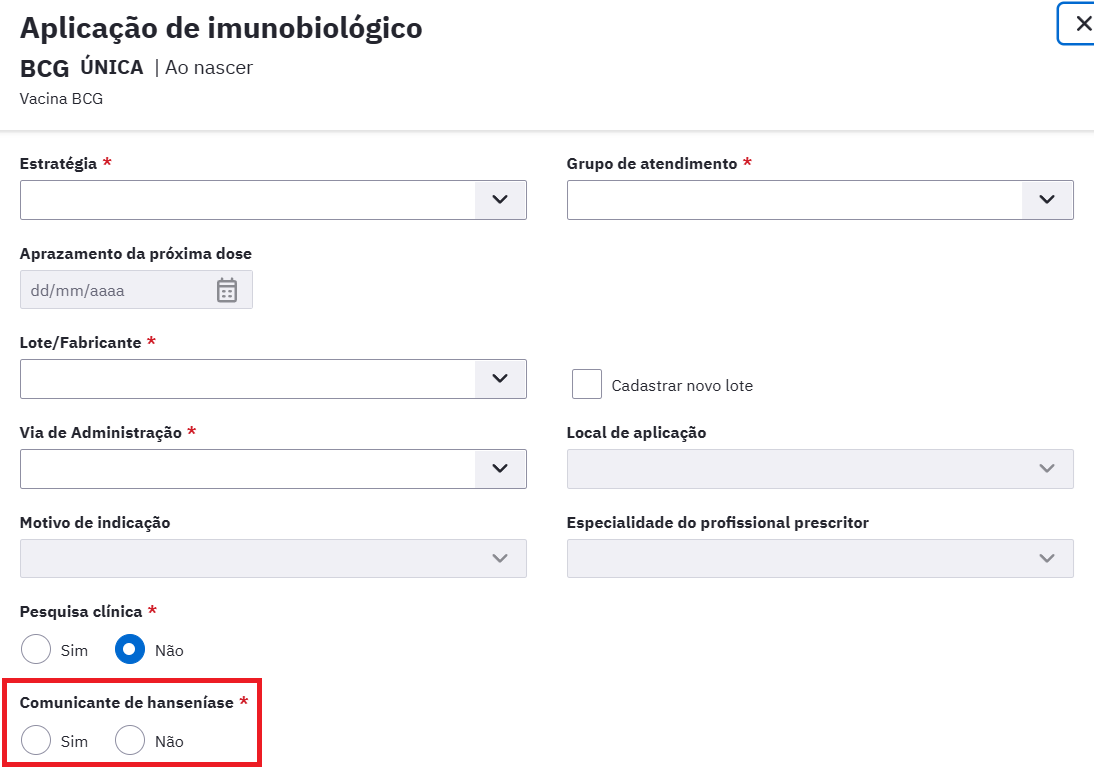
Task: Select Sim for Pesquisa clínica
Action: click(36, 650)
